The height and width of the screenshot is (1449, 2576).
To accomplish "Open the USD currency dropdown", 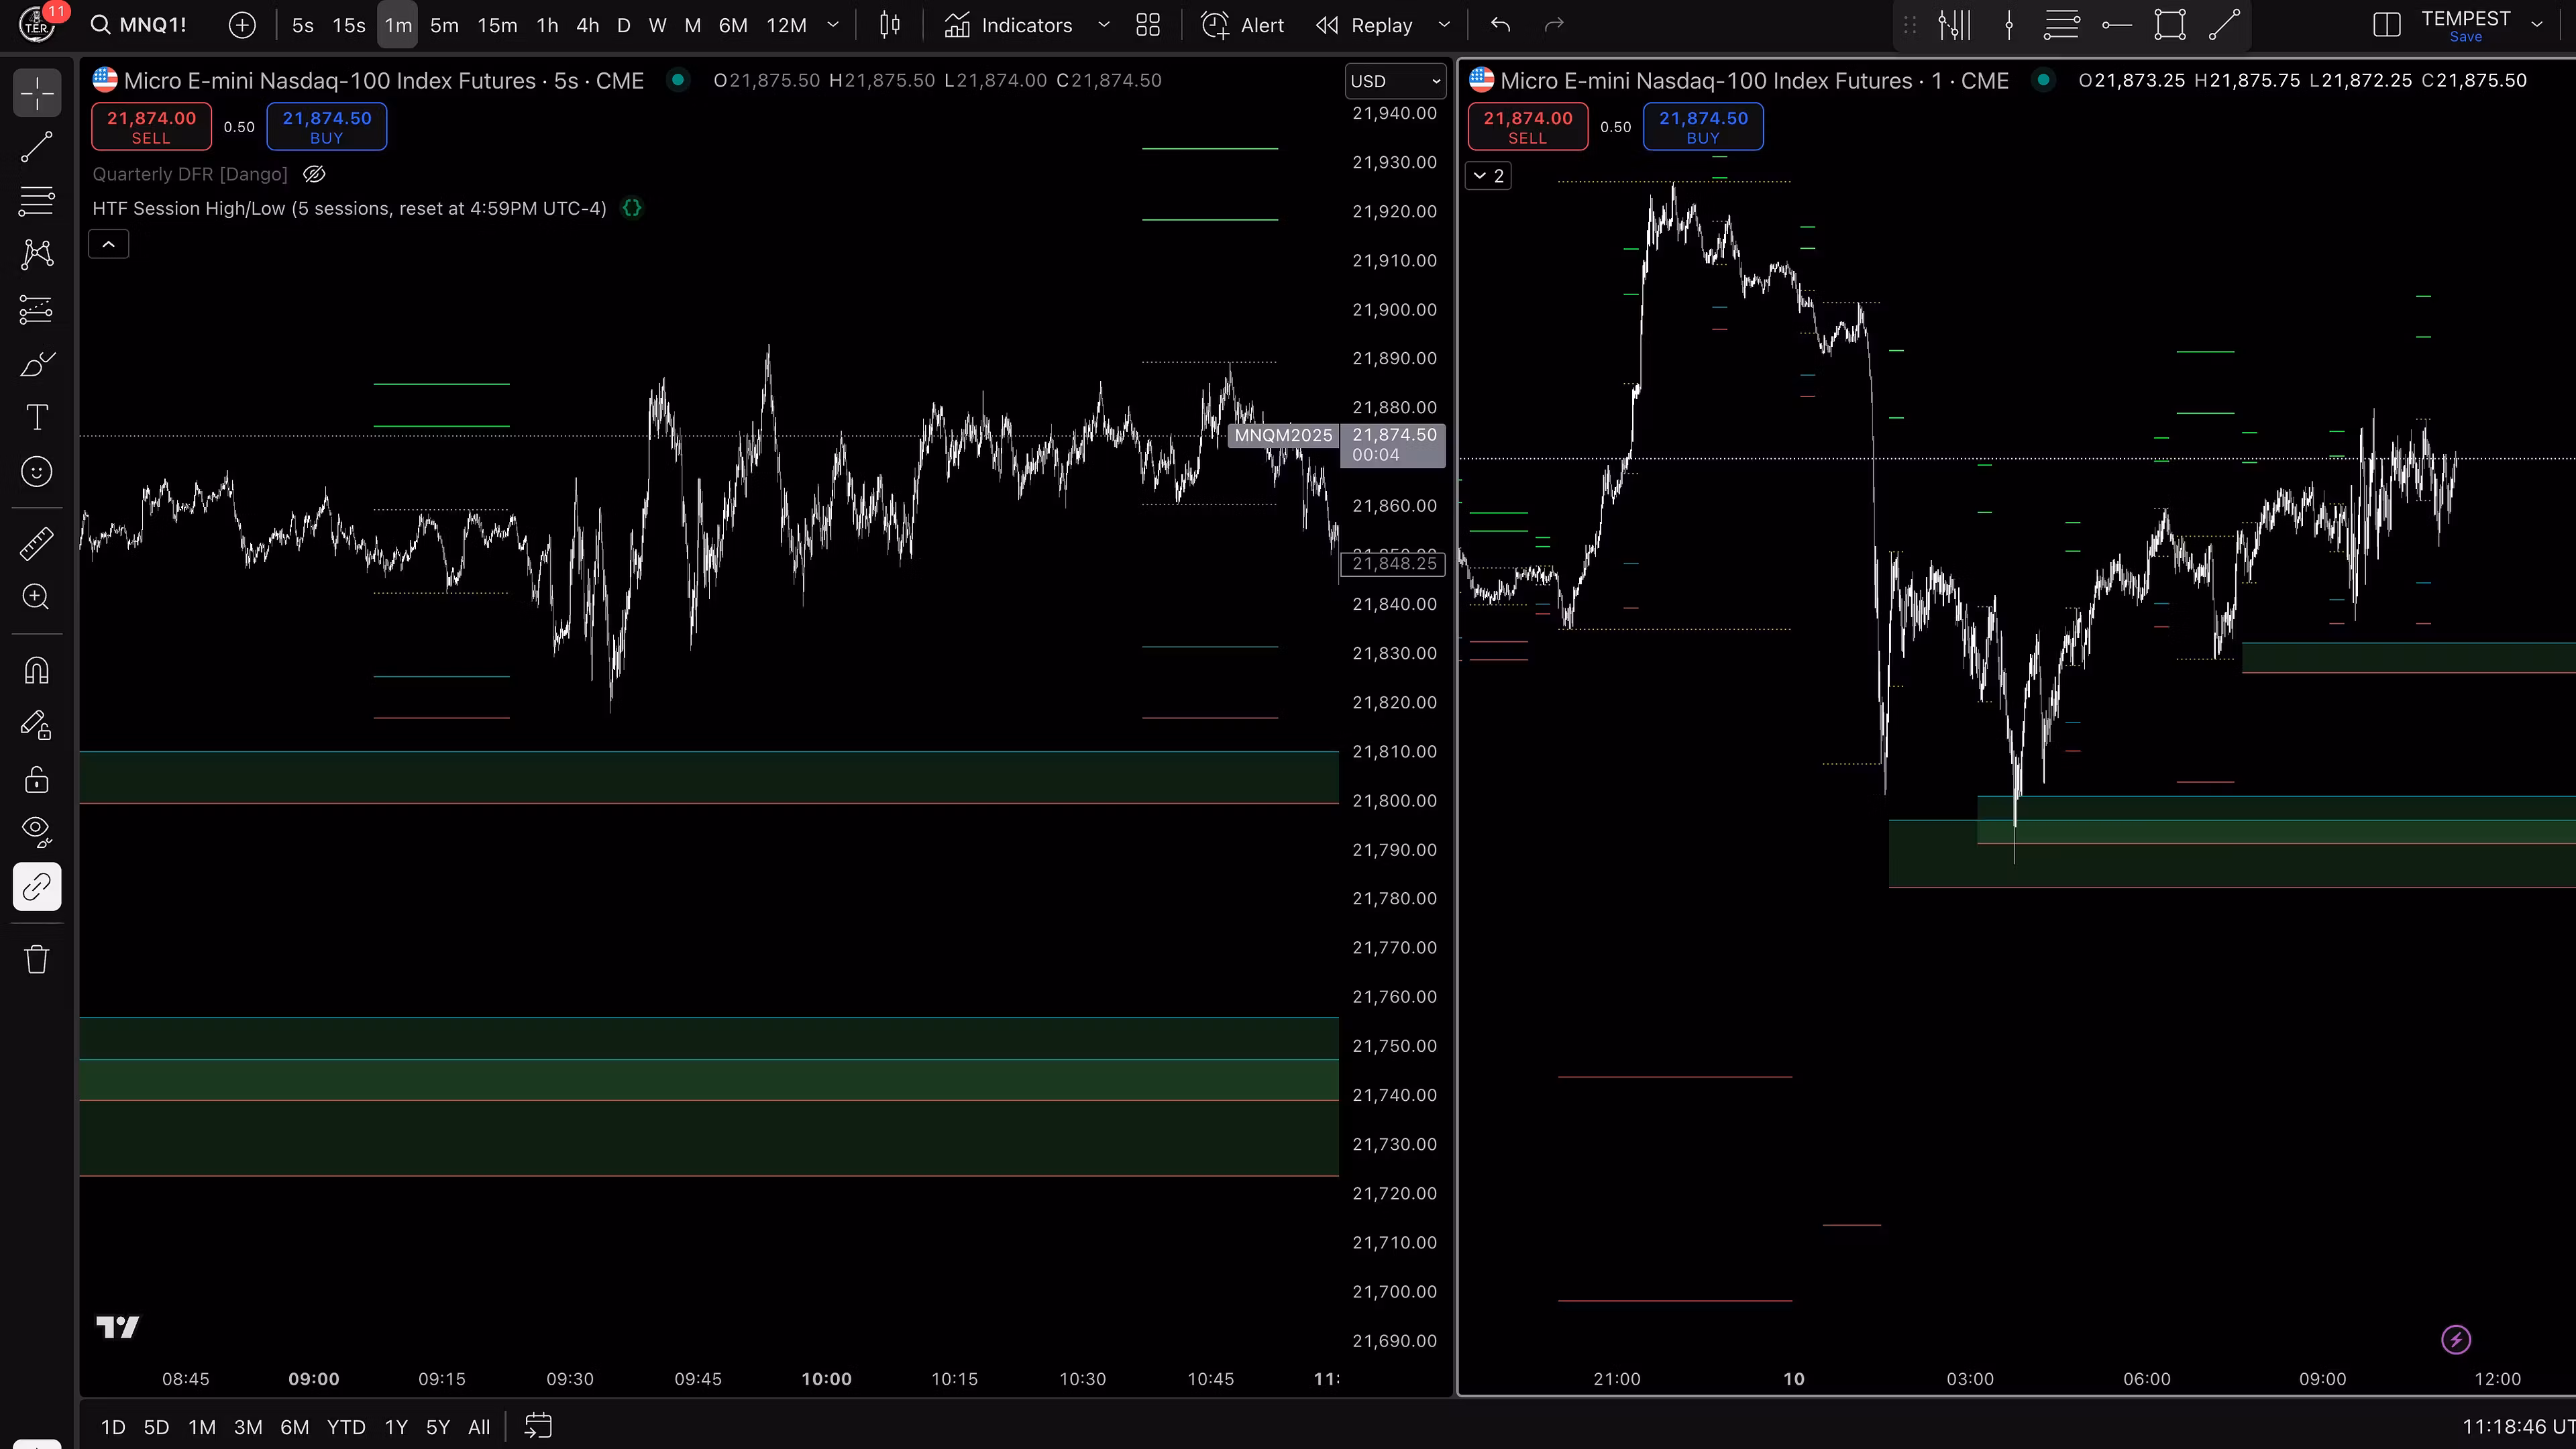I will [x=1394, y=81].
